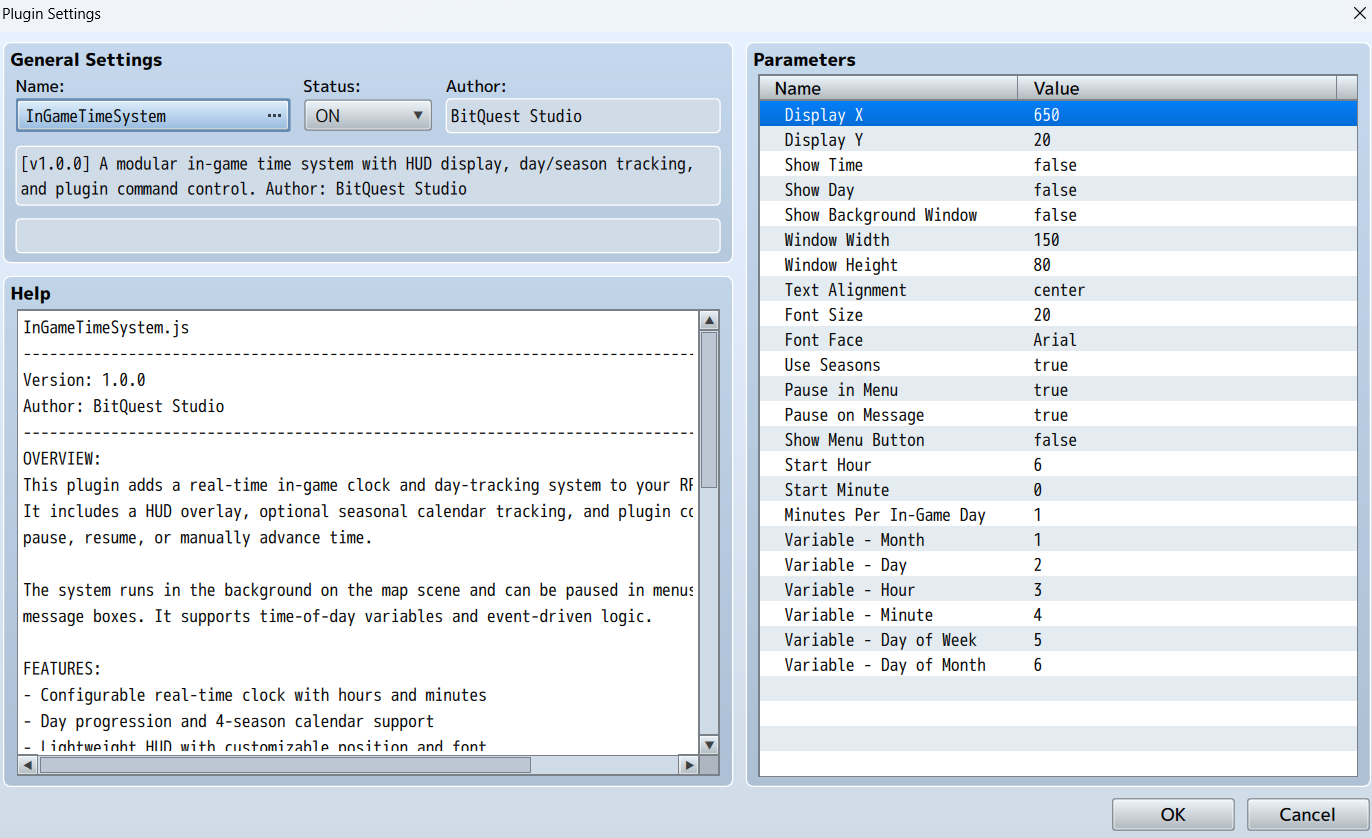
Task: Select the Variable - Minute parameter
Action: [x=1058, y=615]
